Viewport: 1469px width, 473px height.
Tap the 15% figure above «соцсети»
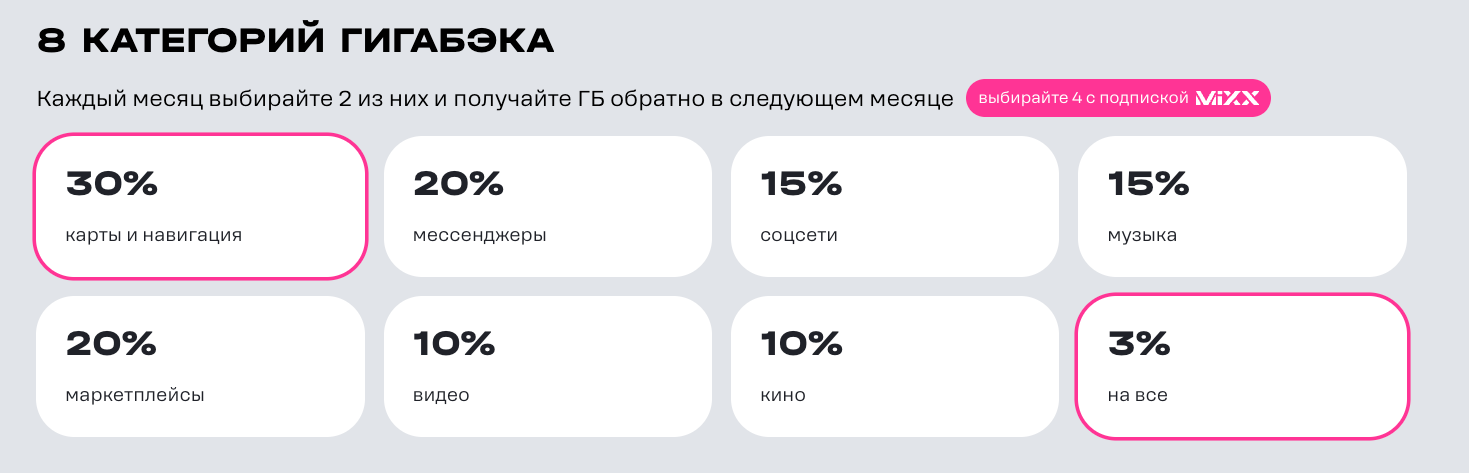[x=801, y=184]
